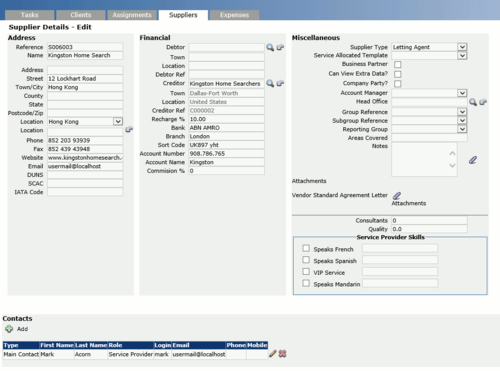Click the Notes scroll down arrow

[452, 165]
